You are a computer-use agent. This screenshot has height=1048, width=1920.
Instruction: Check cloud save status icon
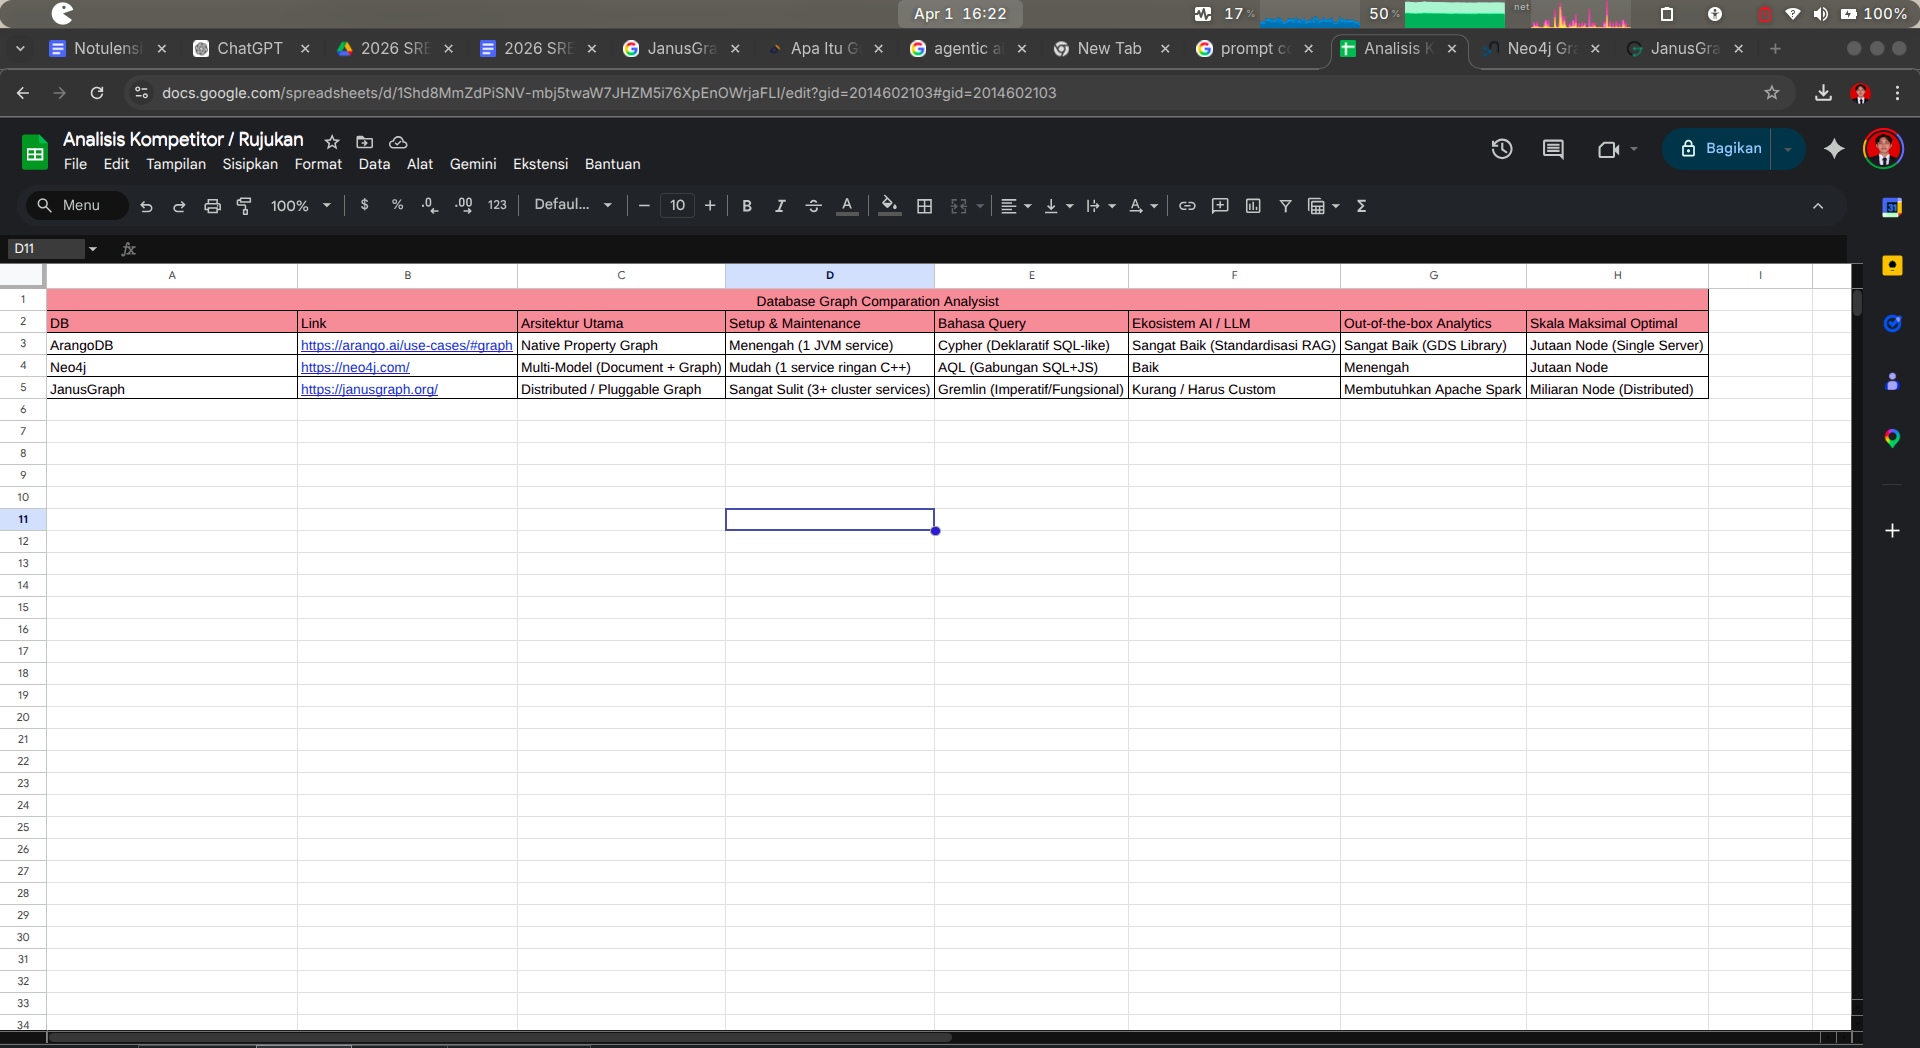[398, 142]
